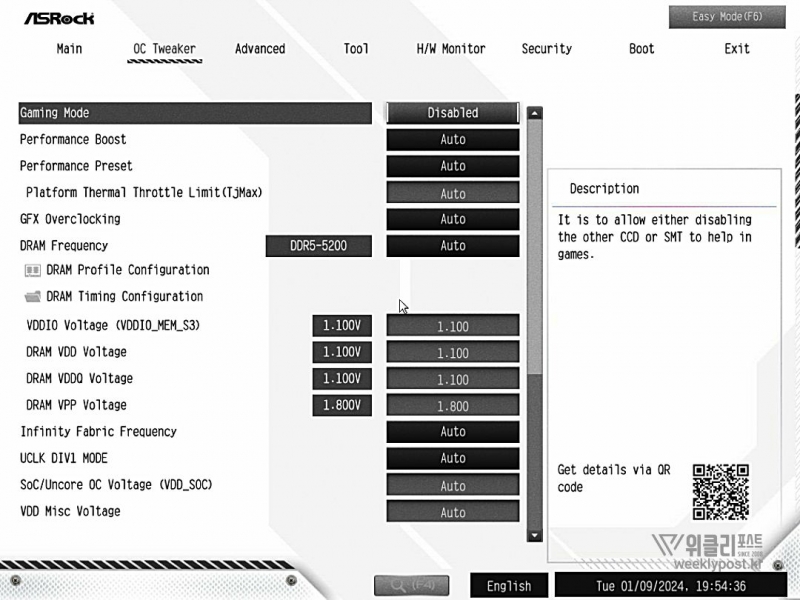800x600 pixels.
Task: Toggle Gaming Mode Disabled value
Action: (452, 113)
